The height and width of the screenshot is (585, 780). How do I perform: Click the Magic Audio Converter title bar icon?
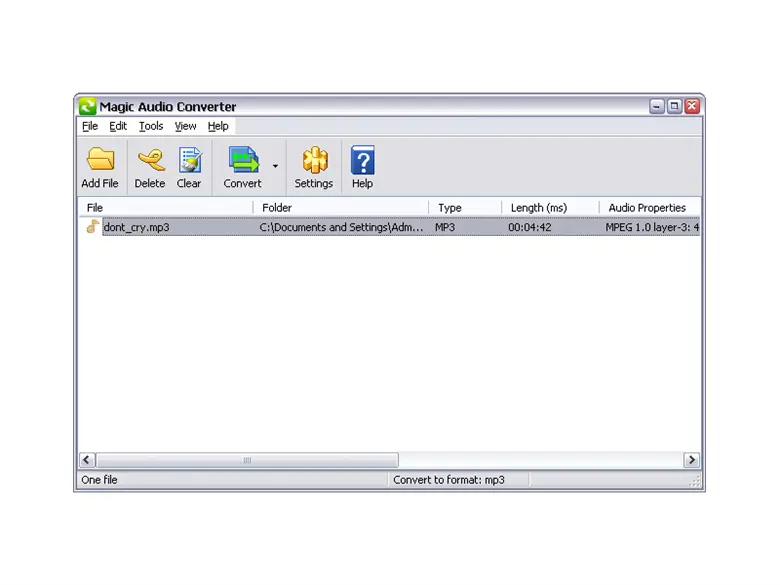(88, 106)
